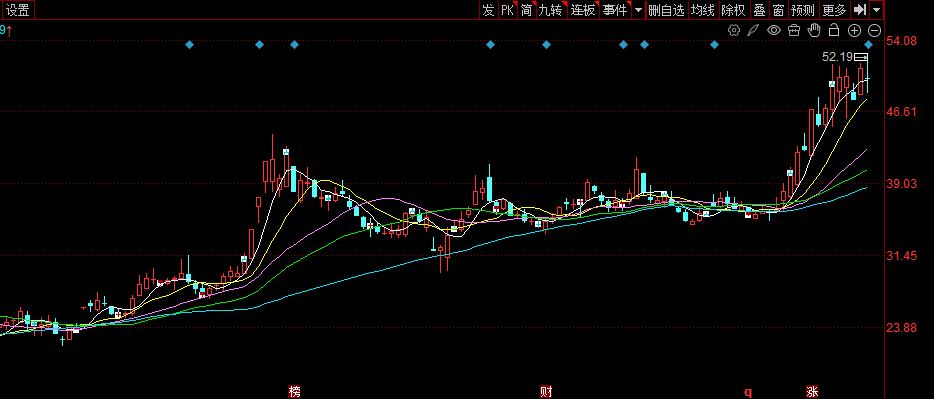This screenshot has height=399, width=934.
Task: Toggle the eye visibility icon
Action: (774, 30)
